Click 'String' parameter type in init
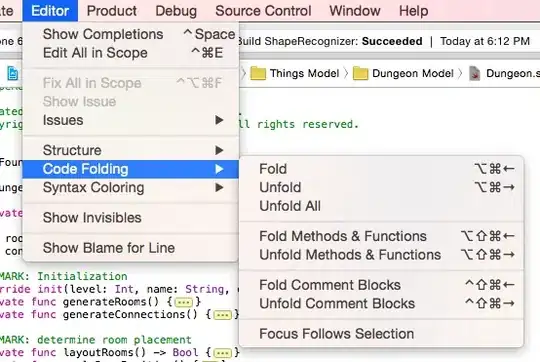Screen dimensions: 540x362 (205, 289)
